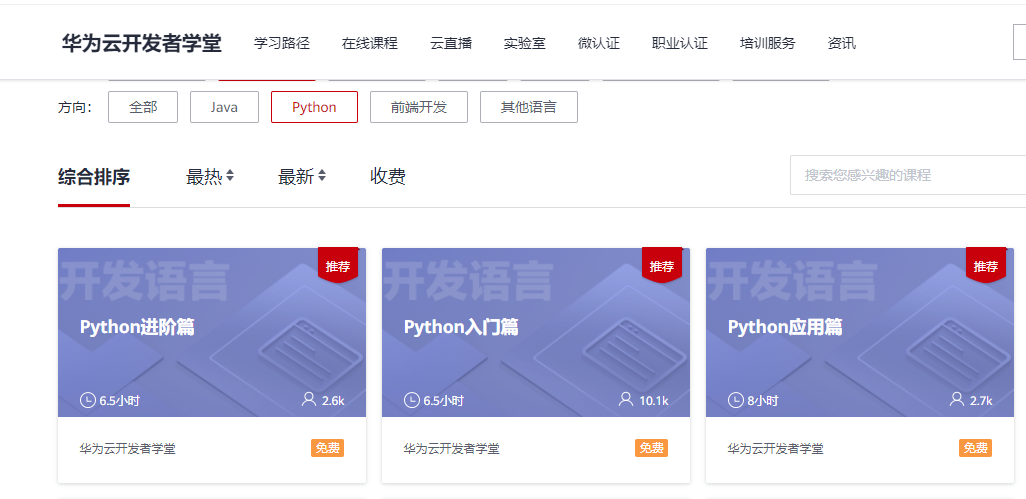1026x499 pixels.
Task: Open 微认证 navigation item
Action: click(599, 44)
